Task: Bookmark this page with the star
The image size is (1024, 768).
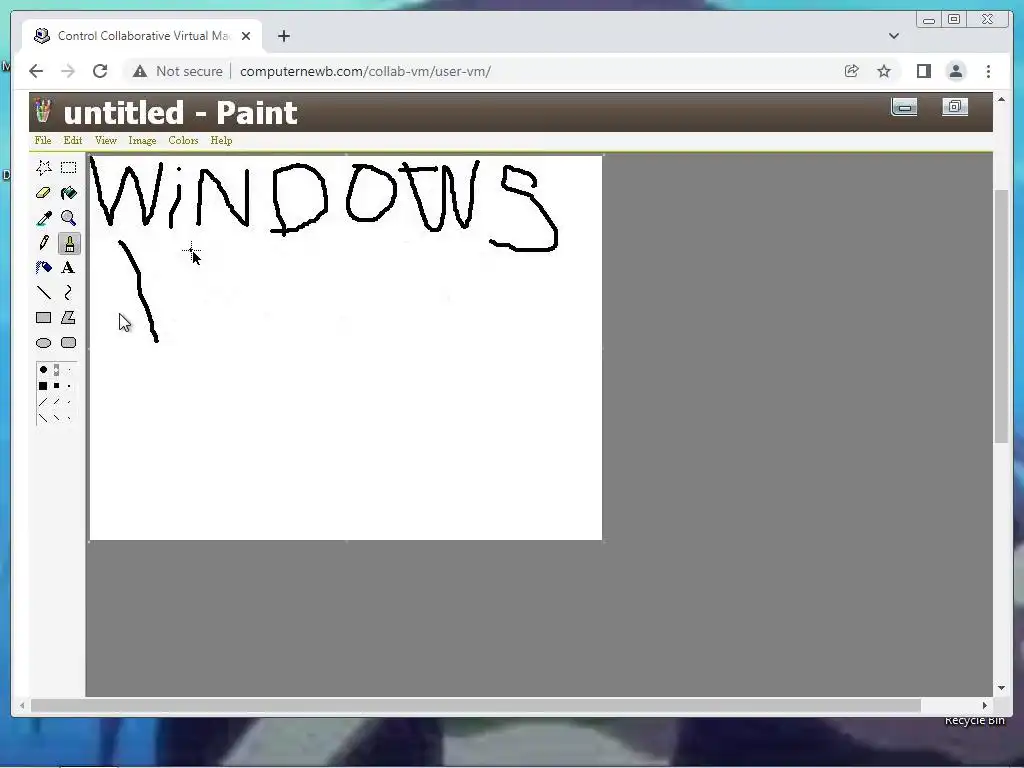Action: (884, 71)
